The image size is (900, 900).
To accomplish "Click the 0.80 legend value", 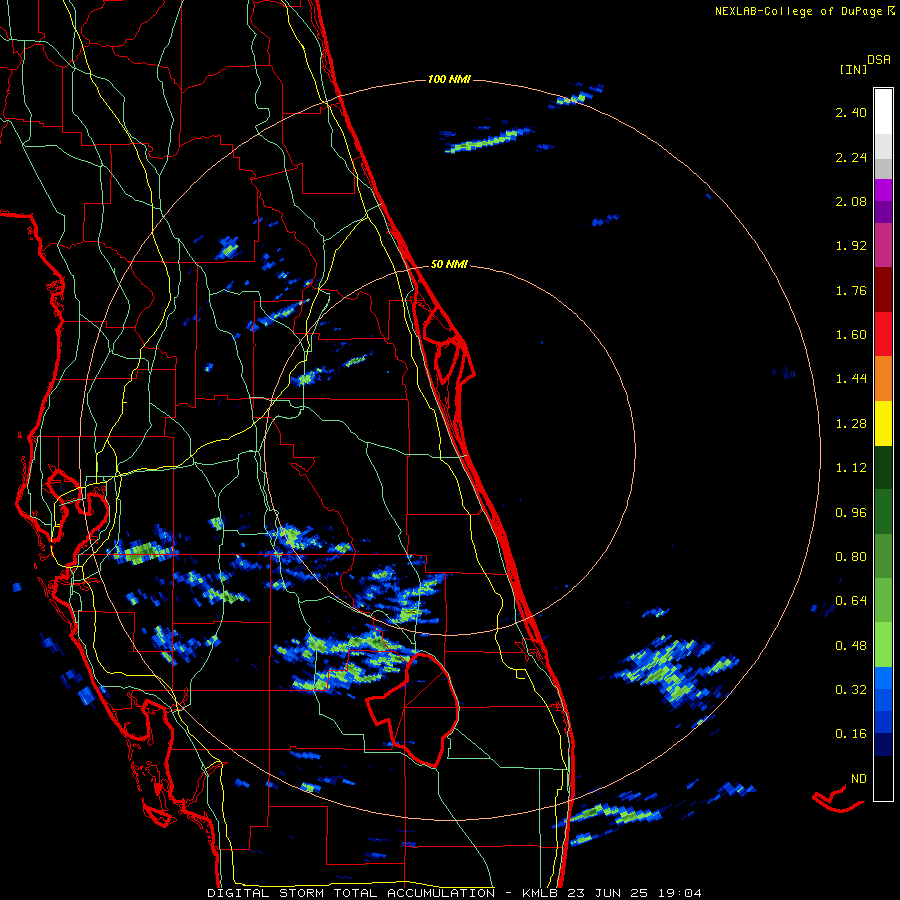I will click(851, 557).
